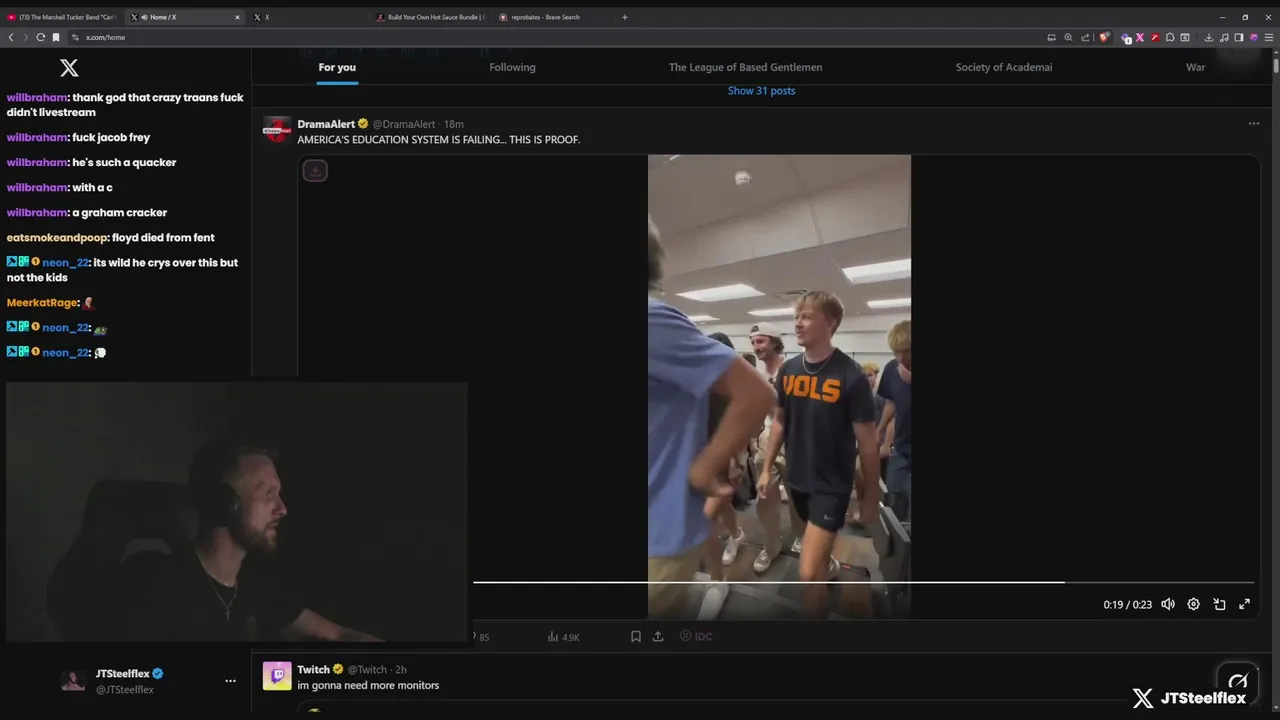Select the For you timeline tab
Viewport: 1280px width, 720px height.
coord(337,67)
